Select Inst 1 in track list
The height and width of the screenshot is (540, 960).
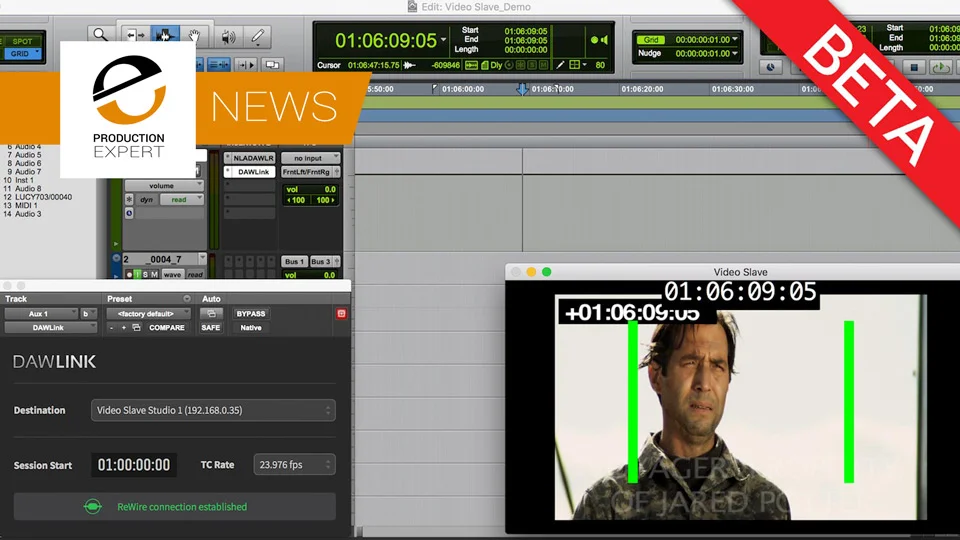25,181
